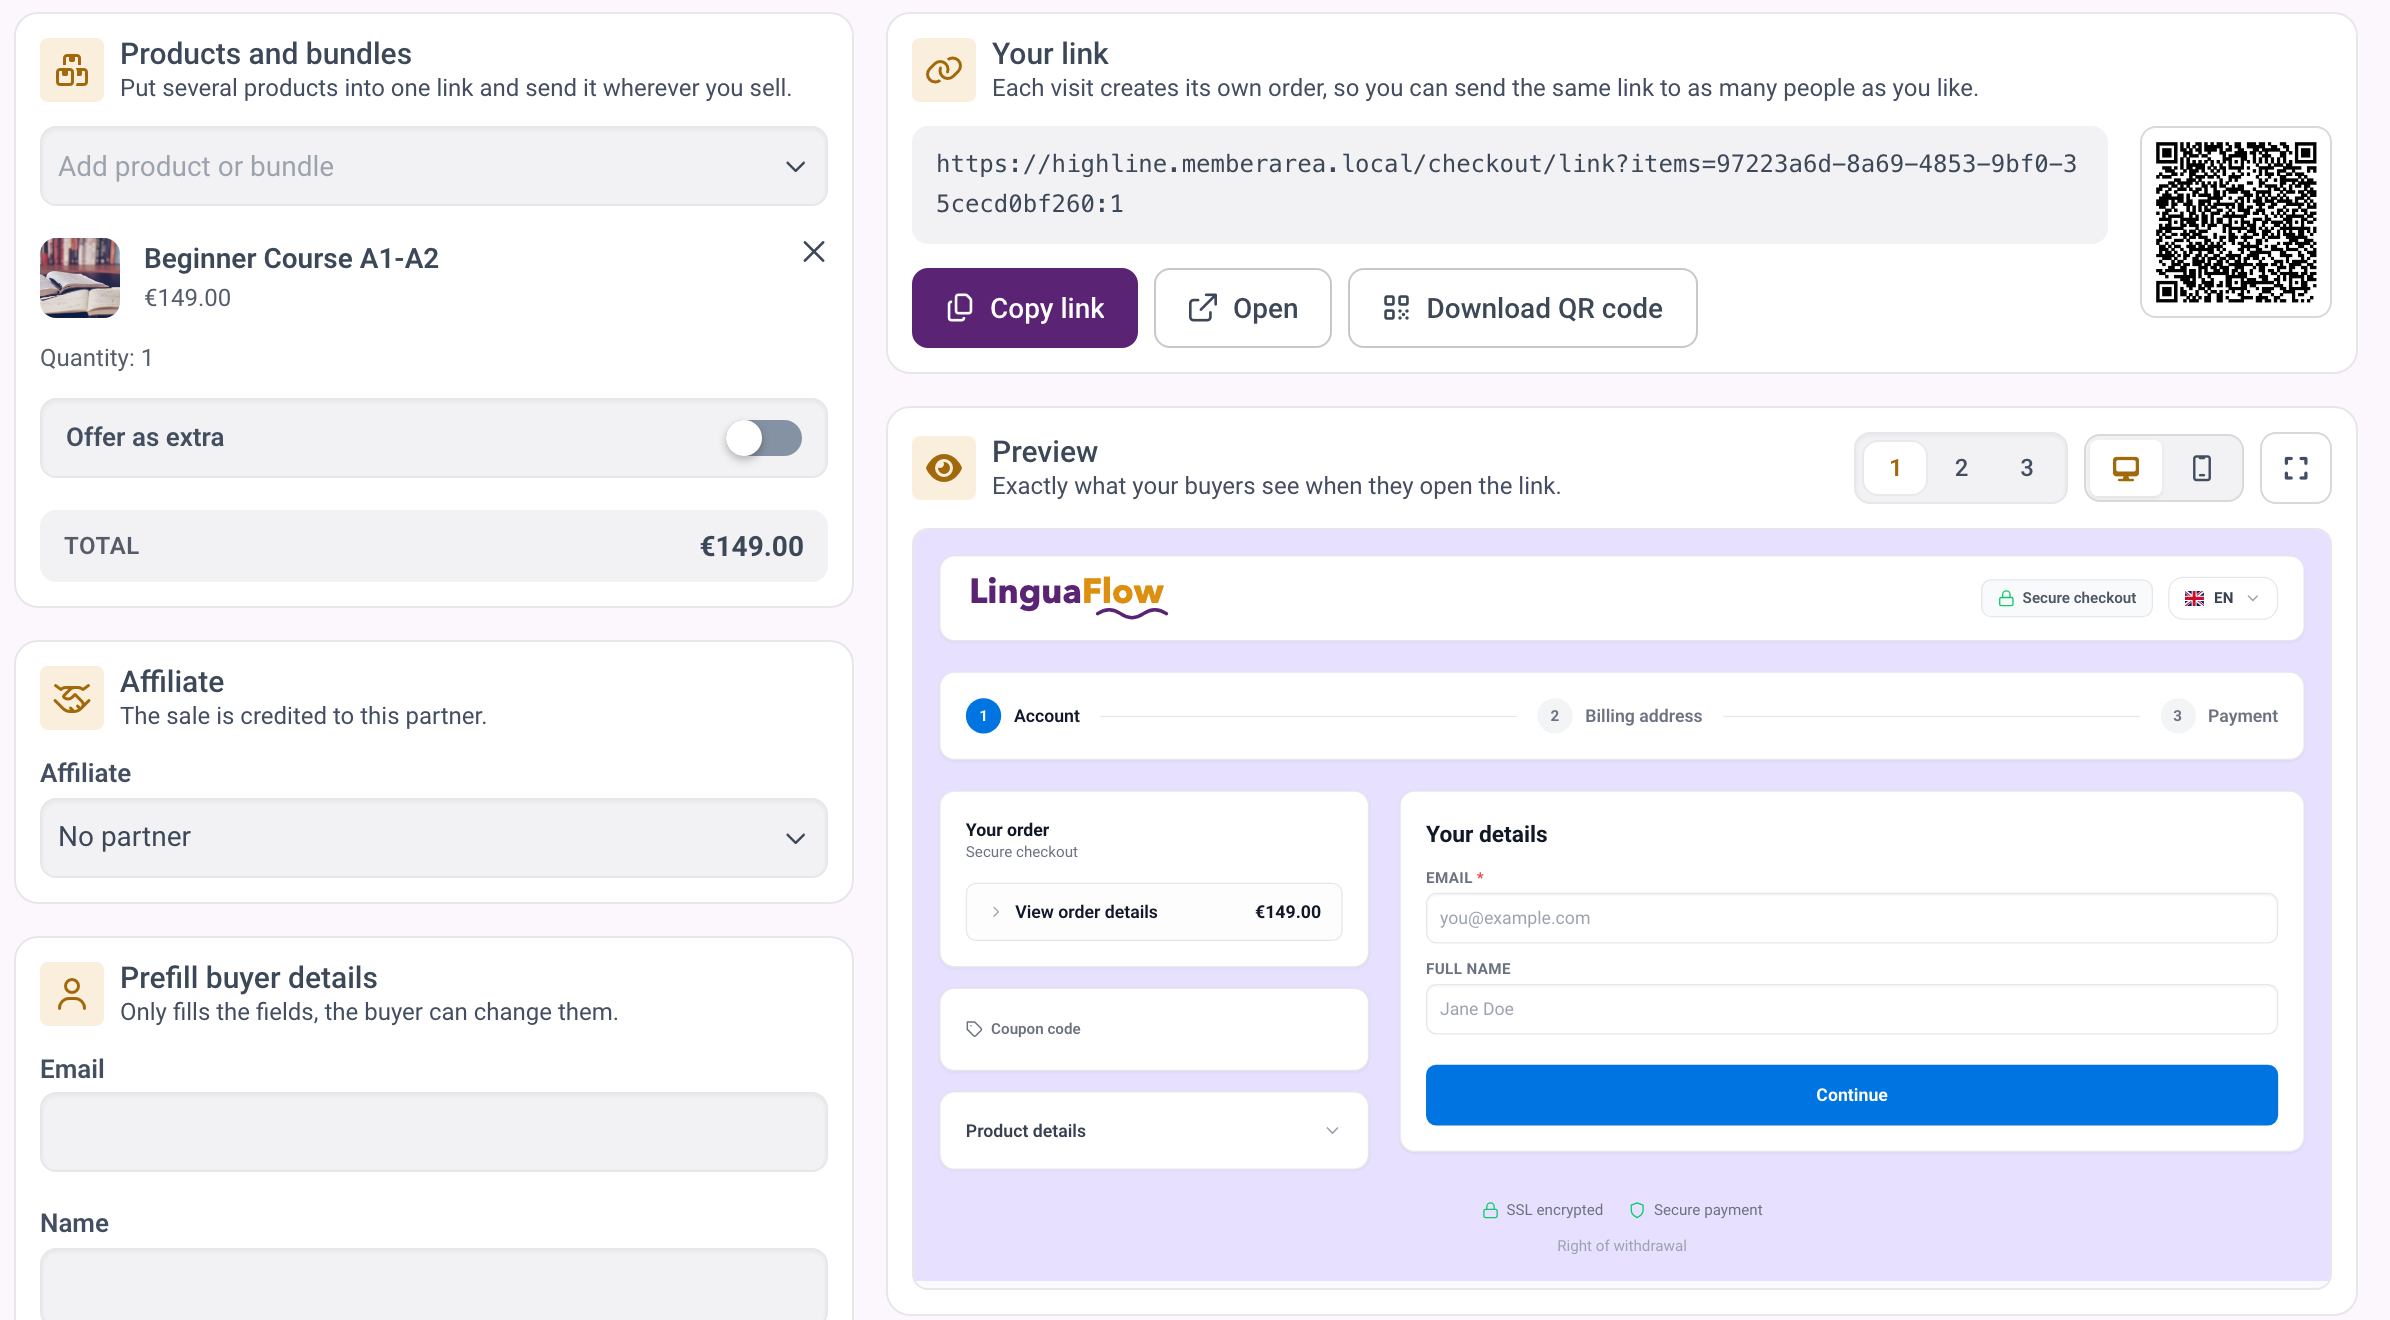Open the preview in fullscreen icon
Image resolution: width=2390 pixels, height=1320 pixels.
point(2296,468)
